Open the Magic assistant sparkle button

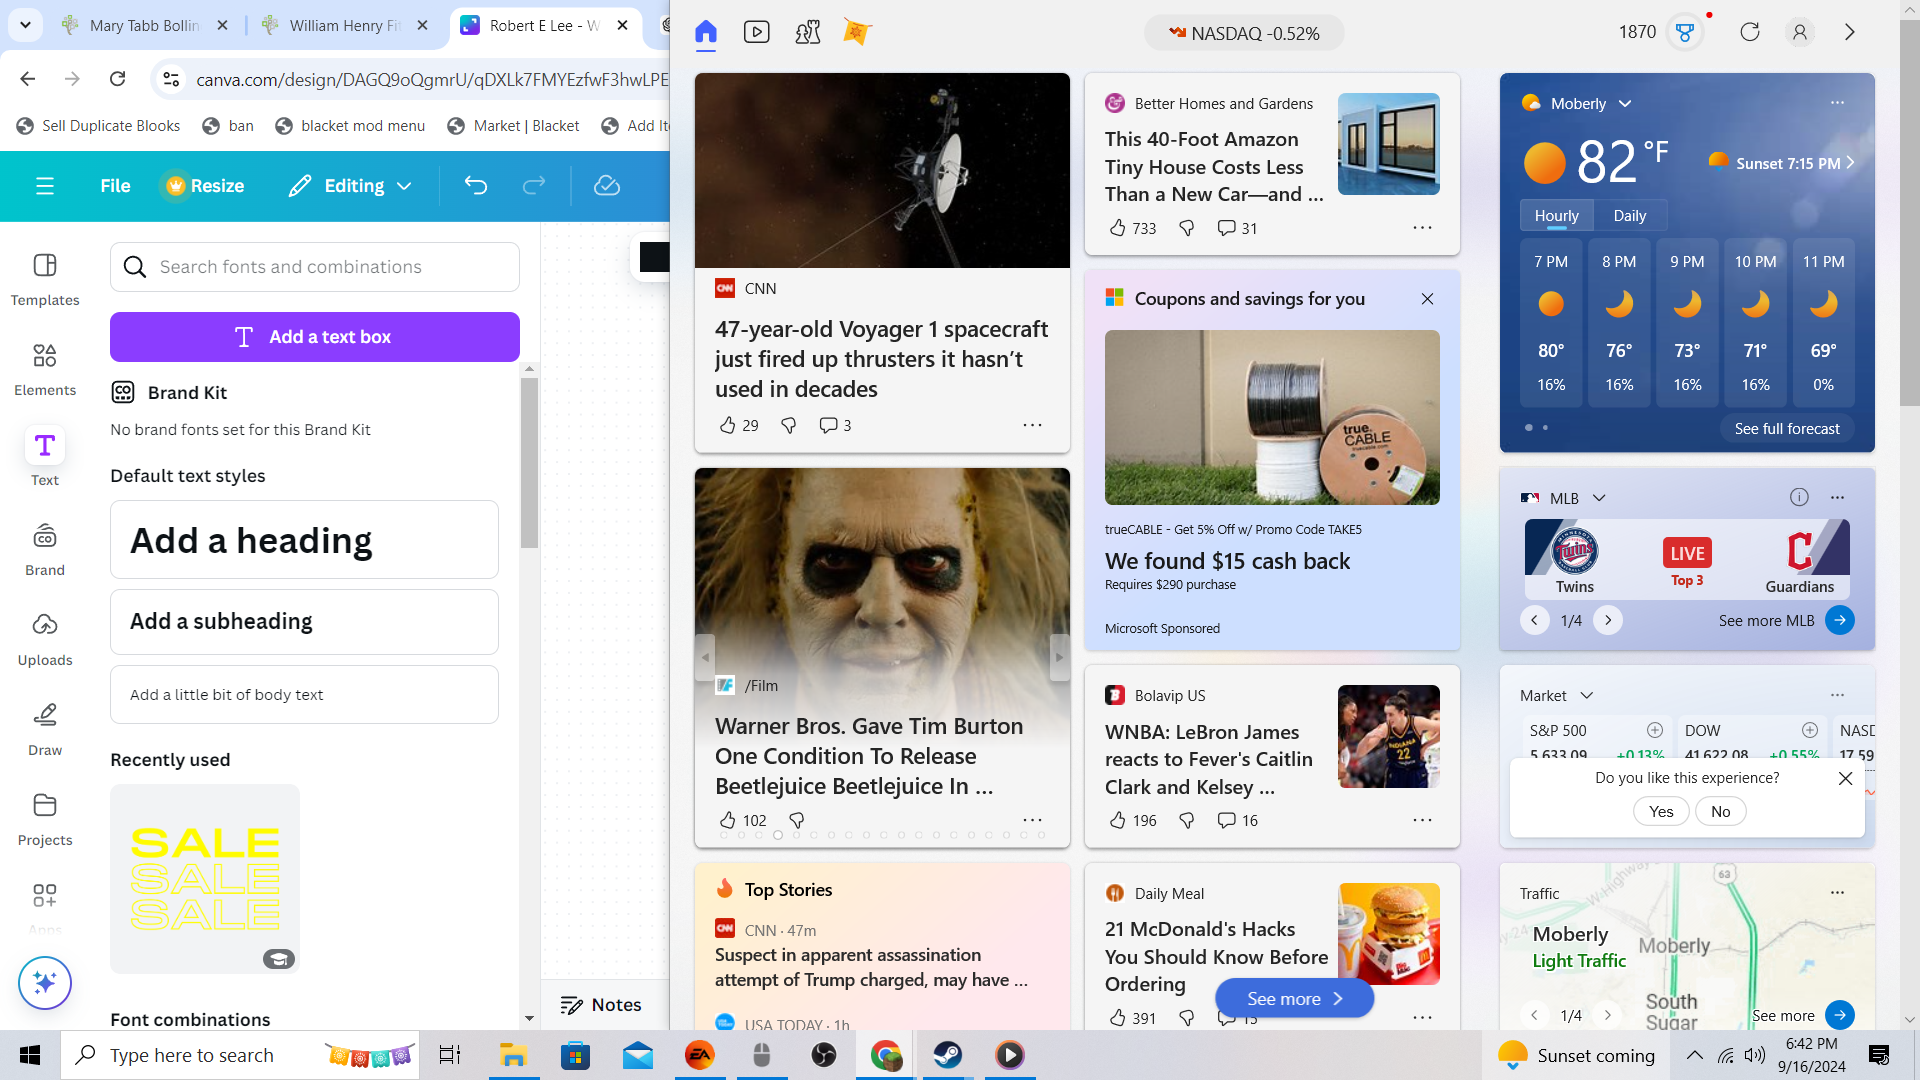coord(45,983)
